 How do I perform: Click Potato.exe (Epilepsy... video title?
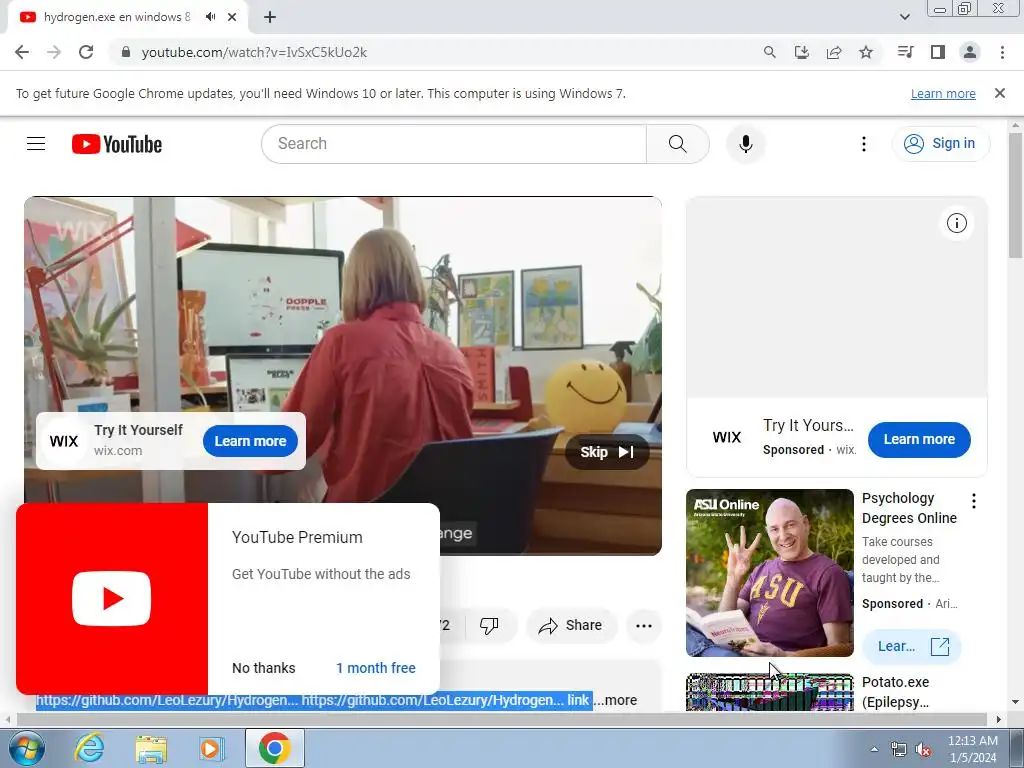coord(895,692)
